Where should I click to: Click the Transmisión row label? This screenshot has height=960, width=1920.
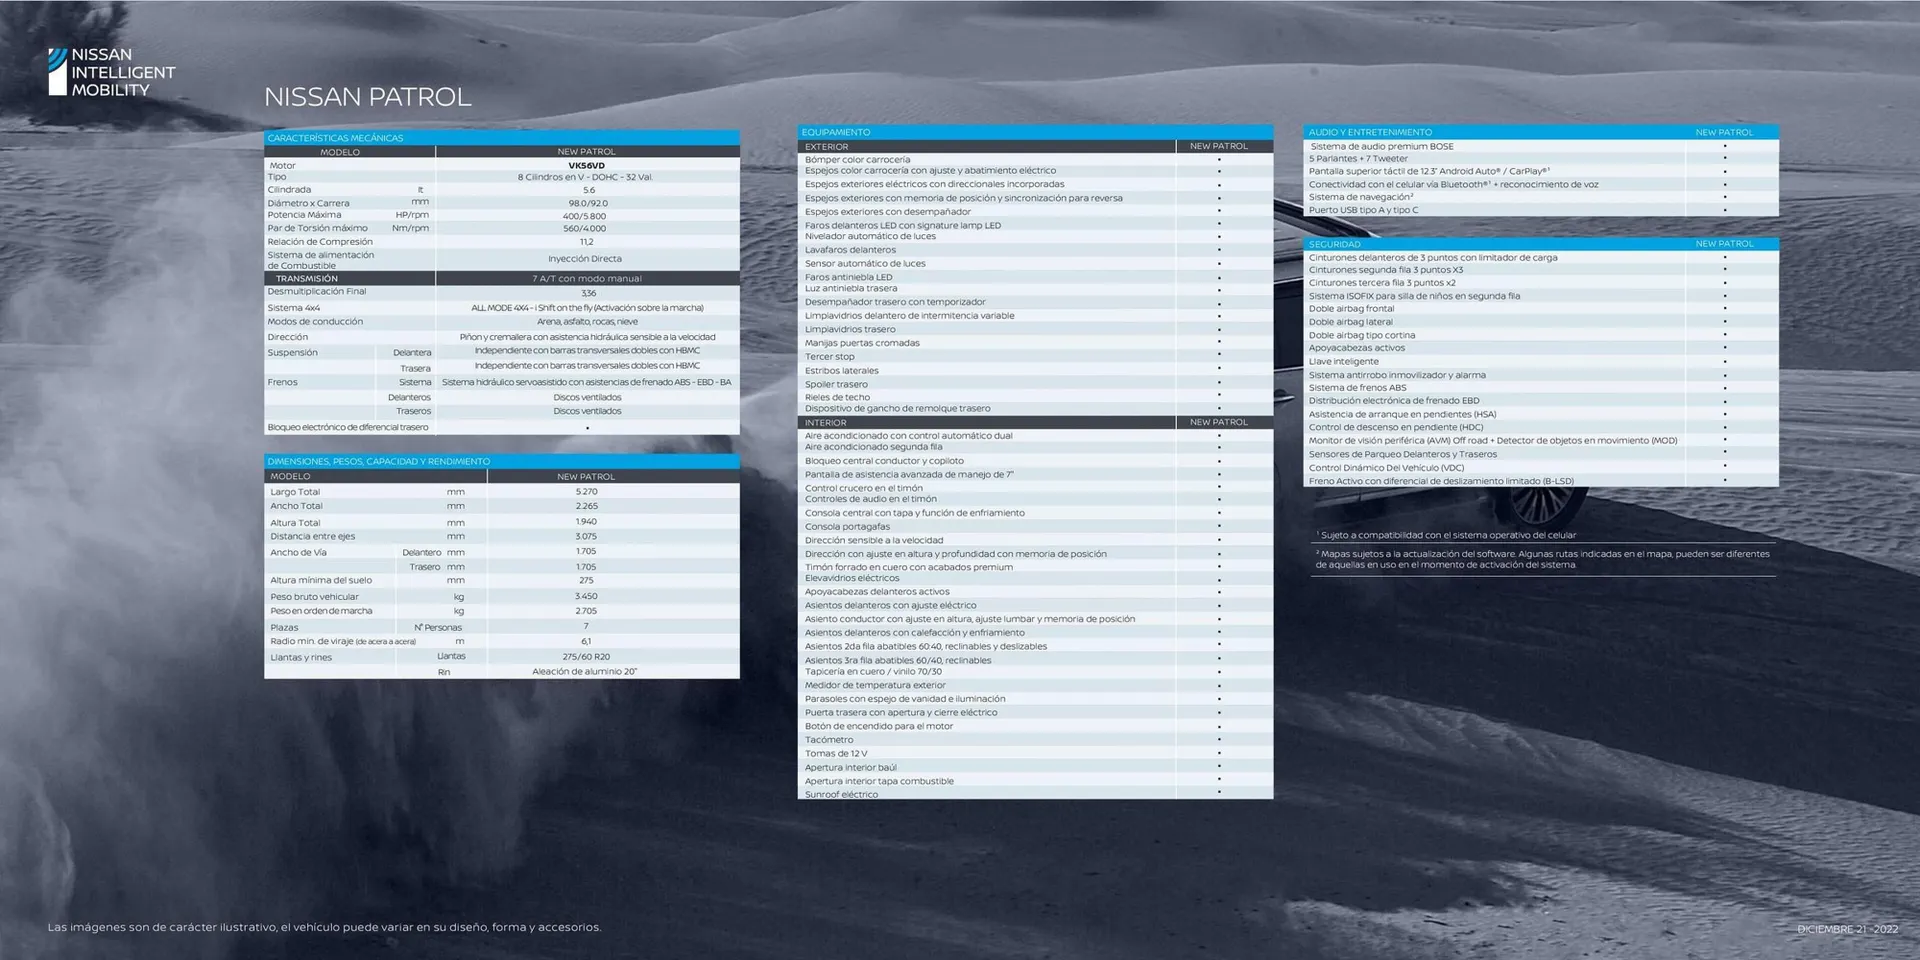coord(307,279)
